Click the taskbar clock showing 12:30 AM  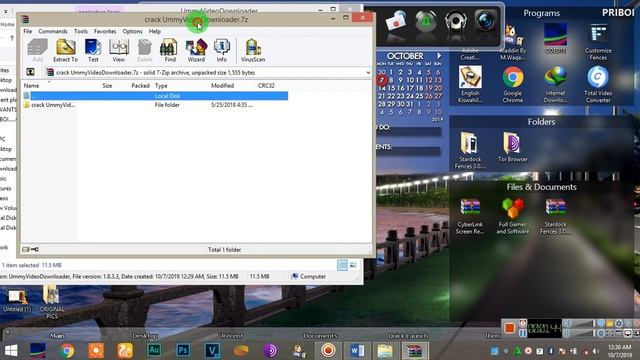pyautogui.click(x=620, y=351)
